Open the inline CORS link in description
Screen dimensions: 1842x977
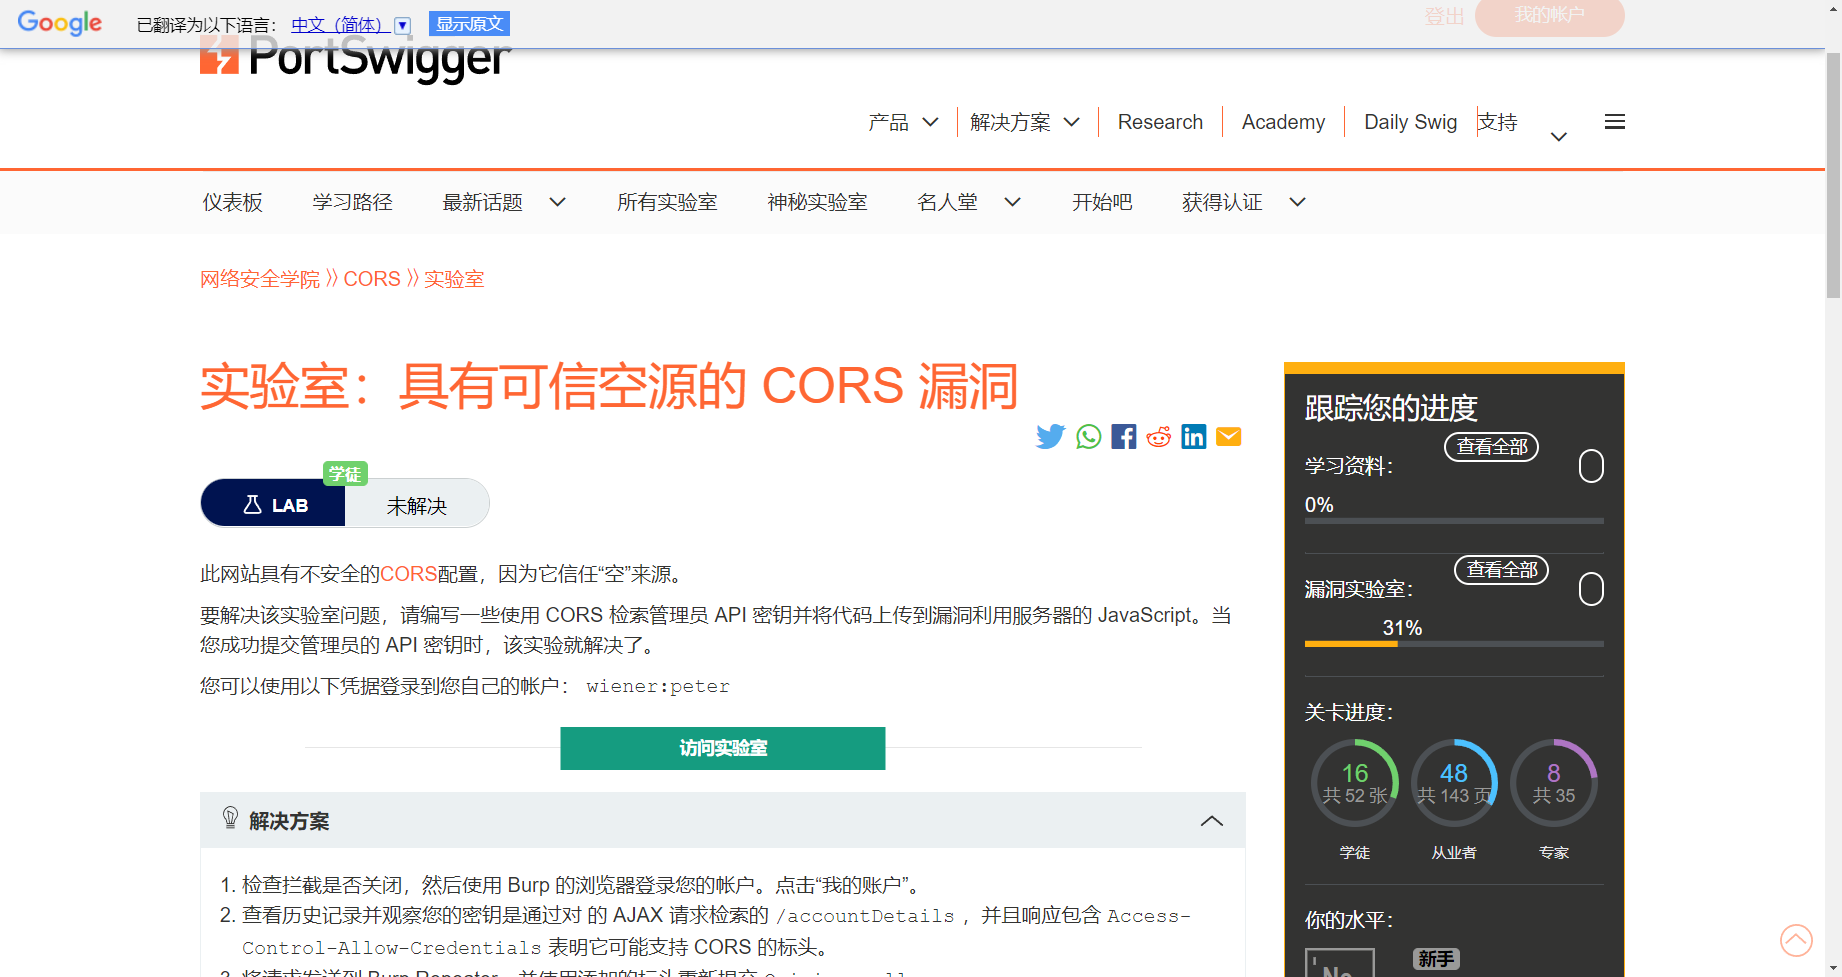point(408,574)
